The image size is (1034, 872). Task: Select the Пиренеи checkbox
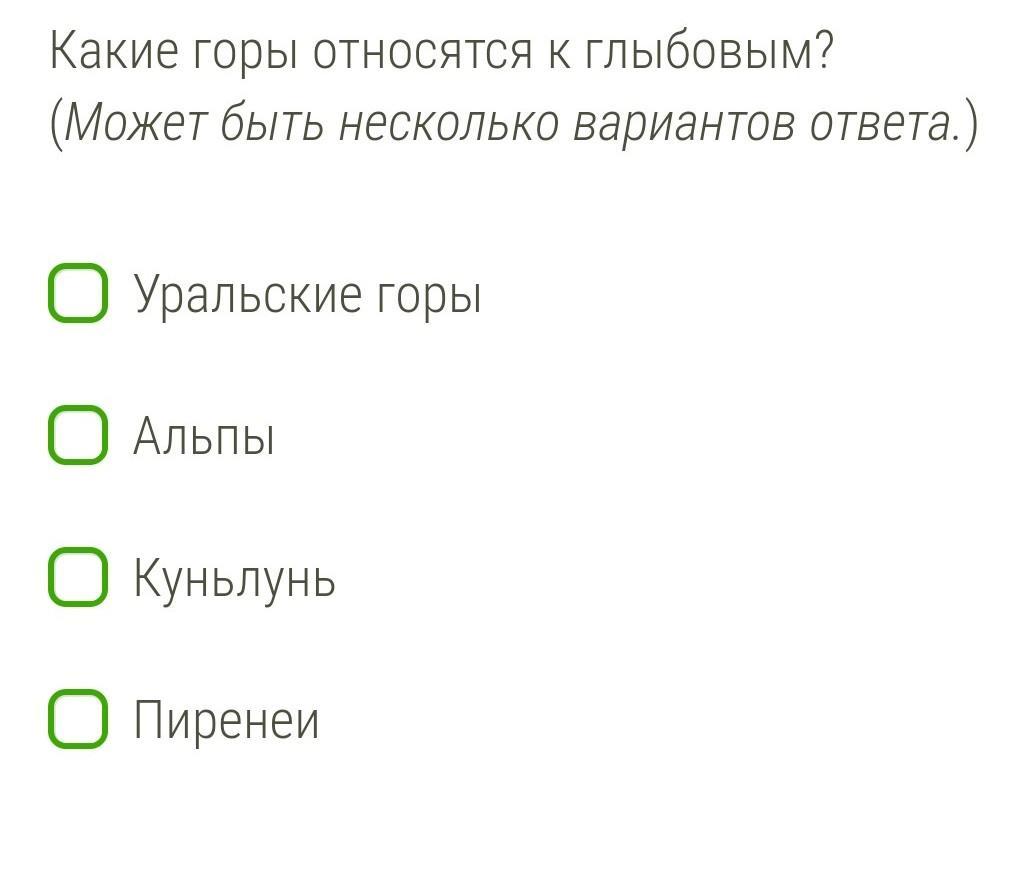(78, 718)
